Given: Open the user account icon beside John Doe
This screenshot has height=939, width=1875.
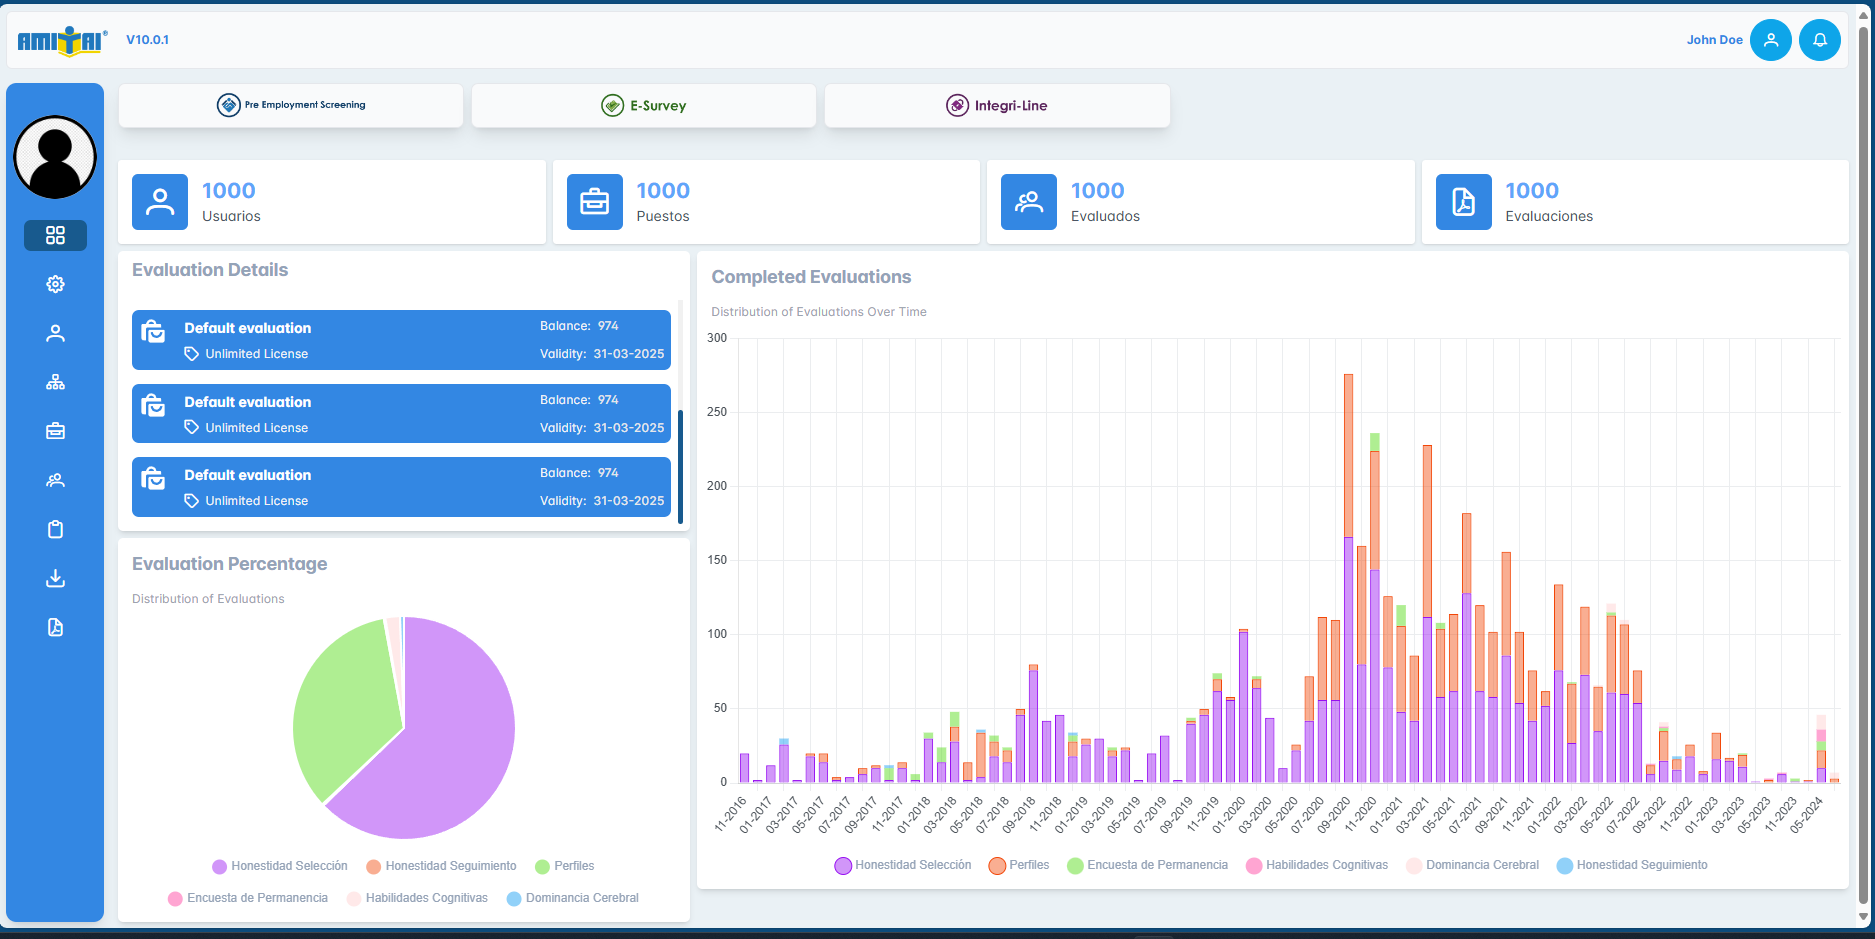Looking at the screenshot, I should click(1770, 40).
